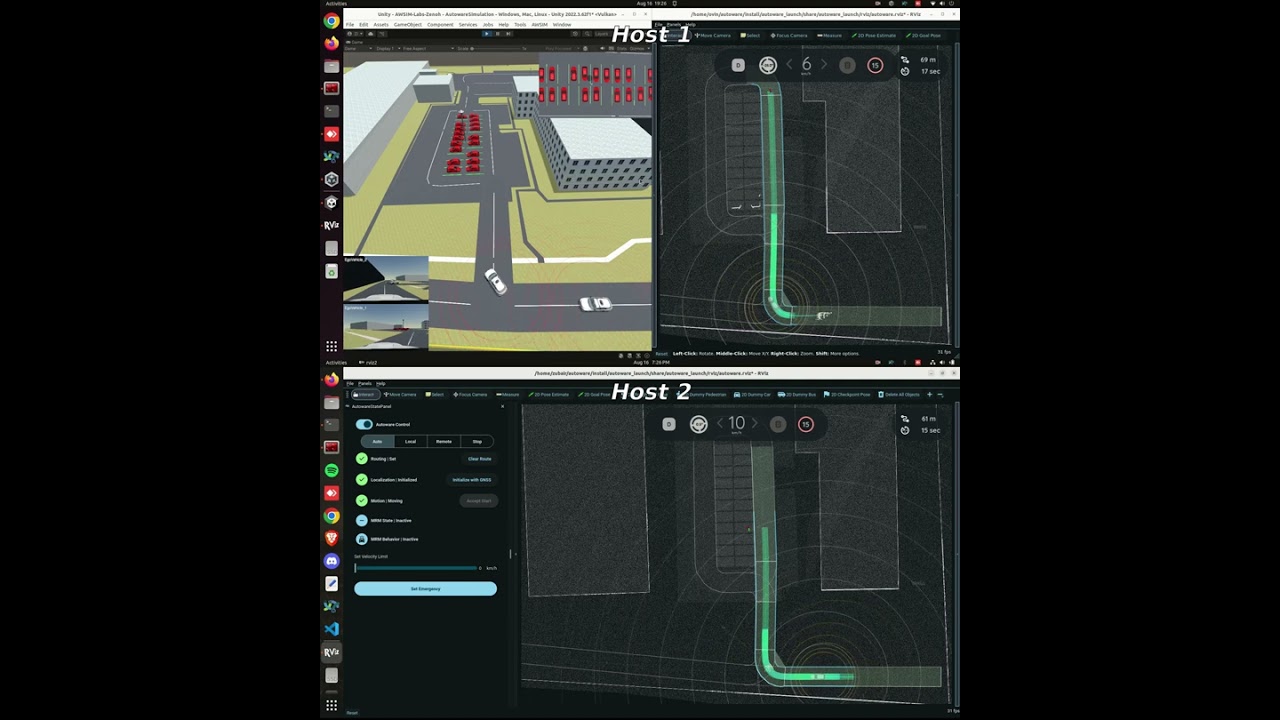
Task: Open RViz from the Host 2 dock
Action: point(331,652)
